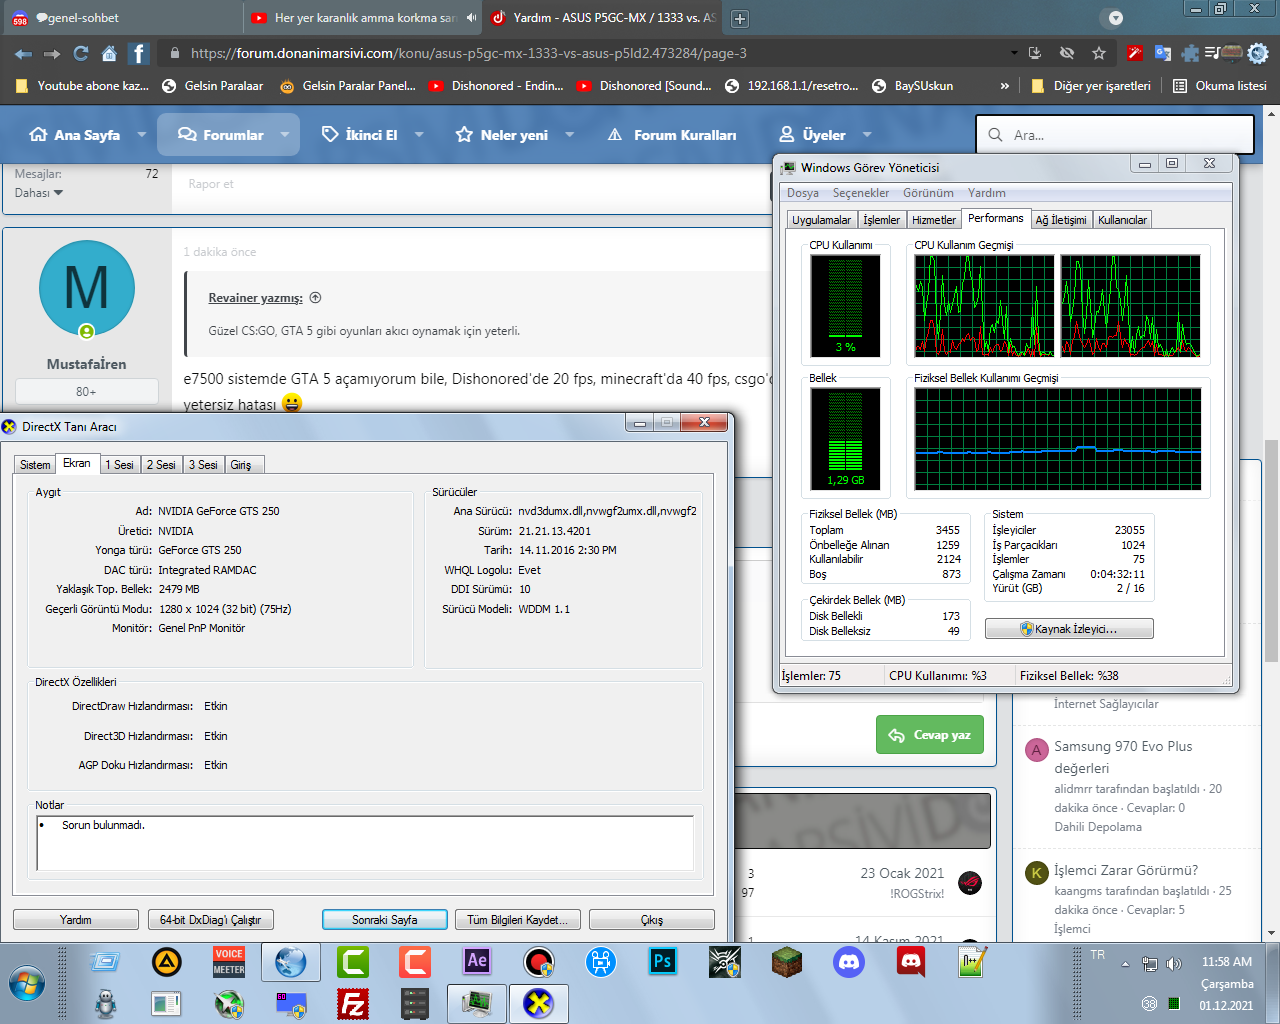Open İşlemci Zarar Görürmü thread link
Screen dimensions: 1280x1024
[1126, 870]
